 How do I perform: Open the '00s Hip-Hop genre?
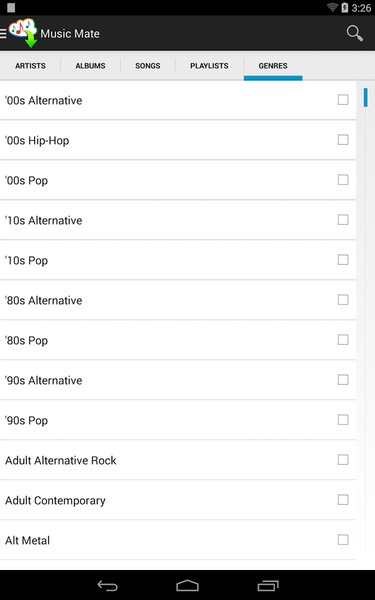point(178,140)
